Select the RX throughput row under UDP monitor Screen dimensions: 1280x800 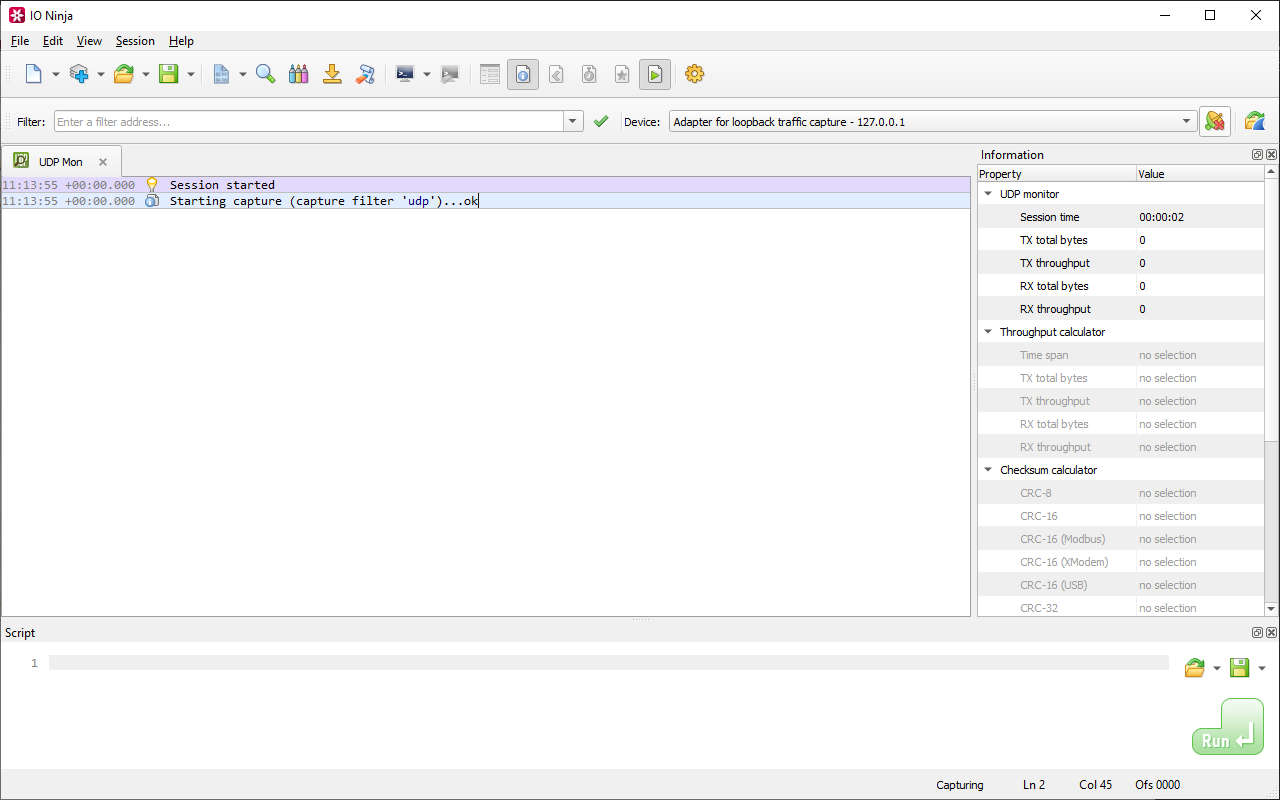coord(1121,309)
